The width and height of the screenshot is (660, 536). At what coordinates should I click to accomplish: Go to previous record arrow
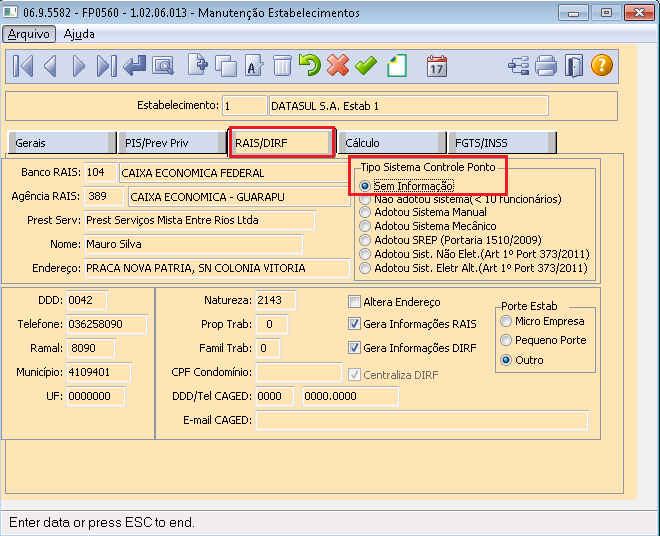50,66
